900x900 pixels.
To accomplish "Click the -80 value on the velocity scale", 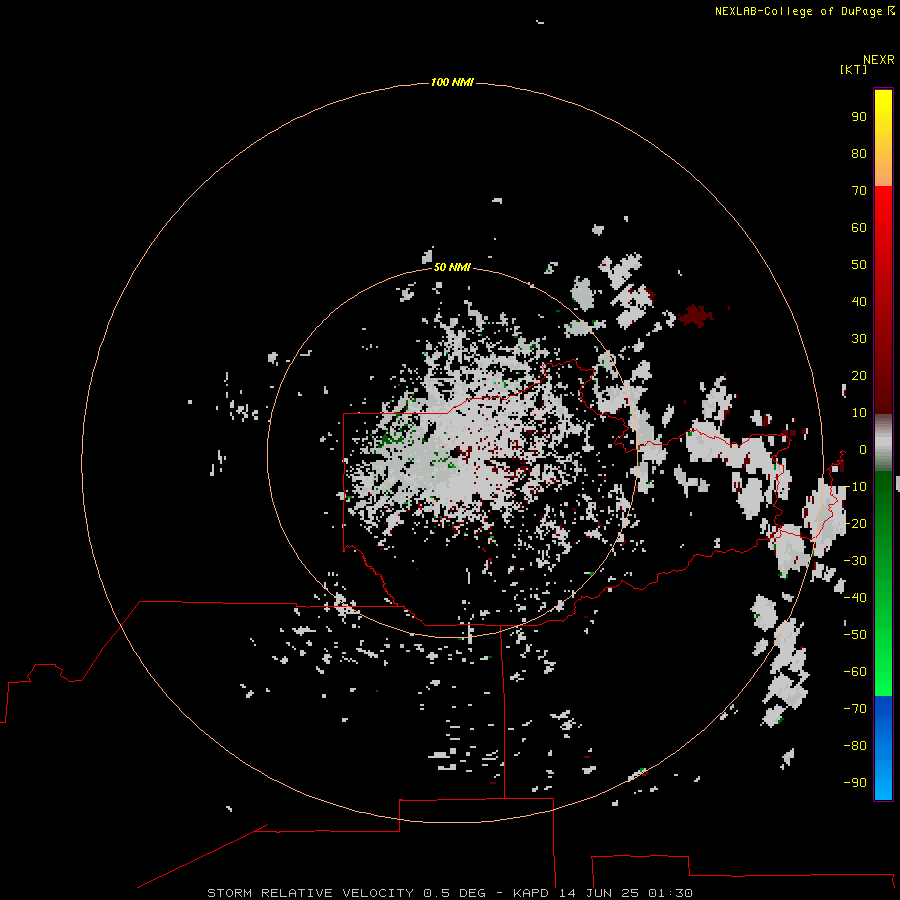I will click(855, 746).
